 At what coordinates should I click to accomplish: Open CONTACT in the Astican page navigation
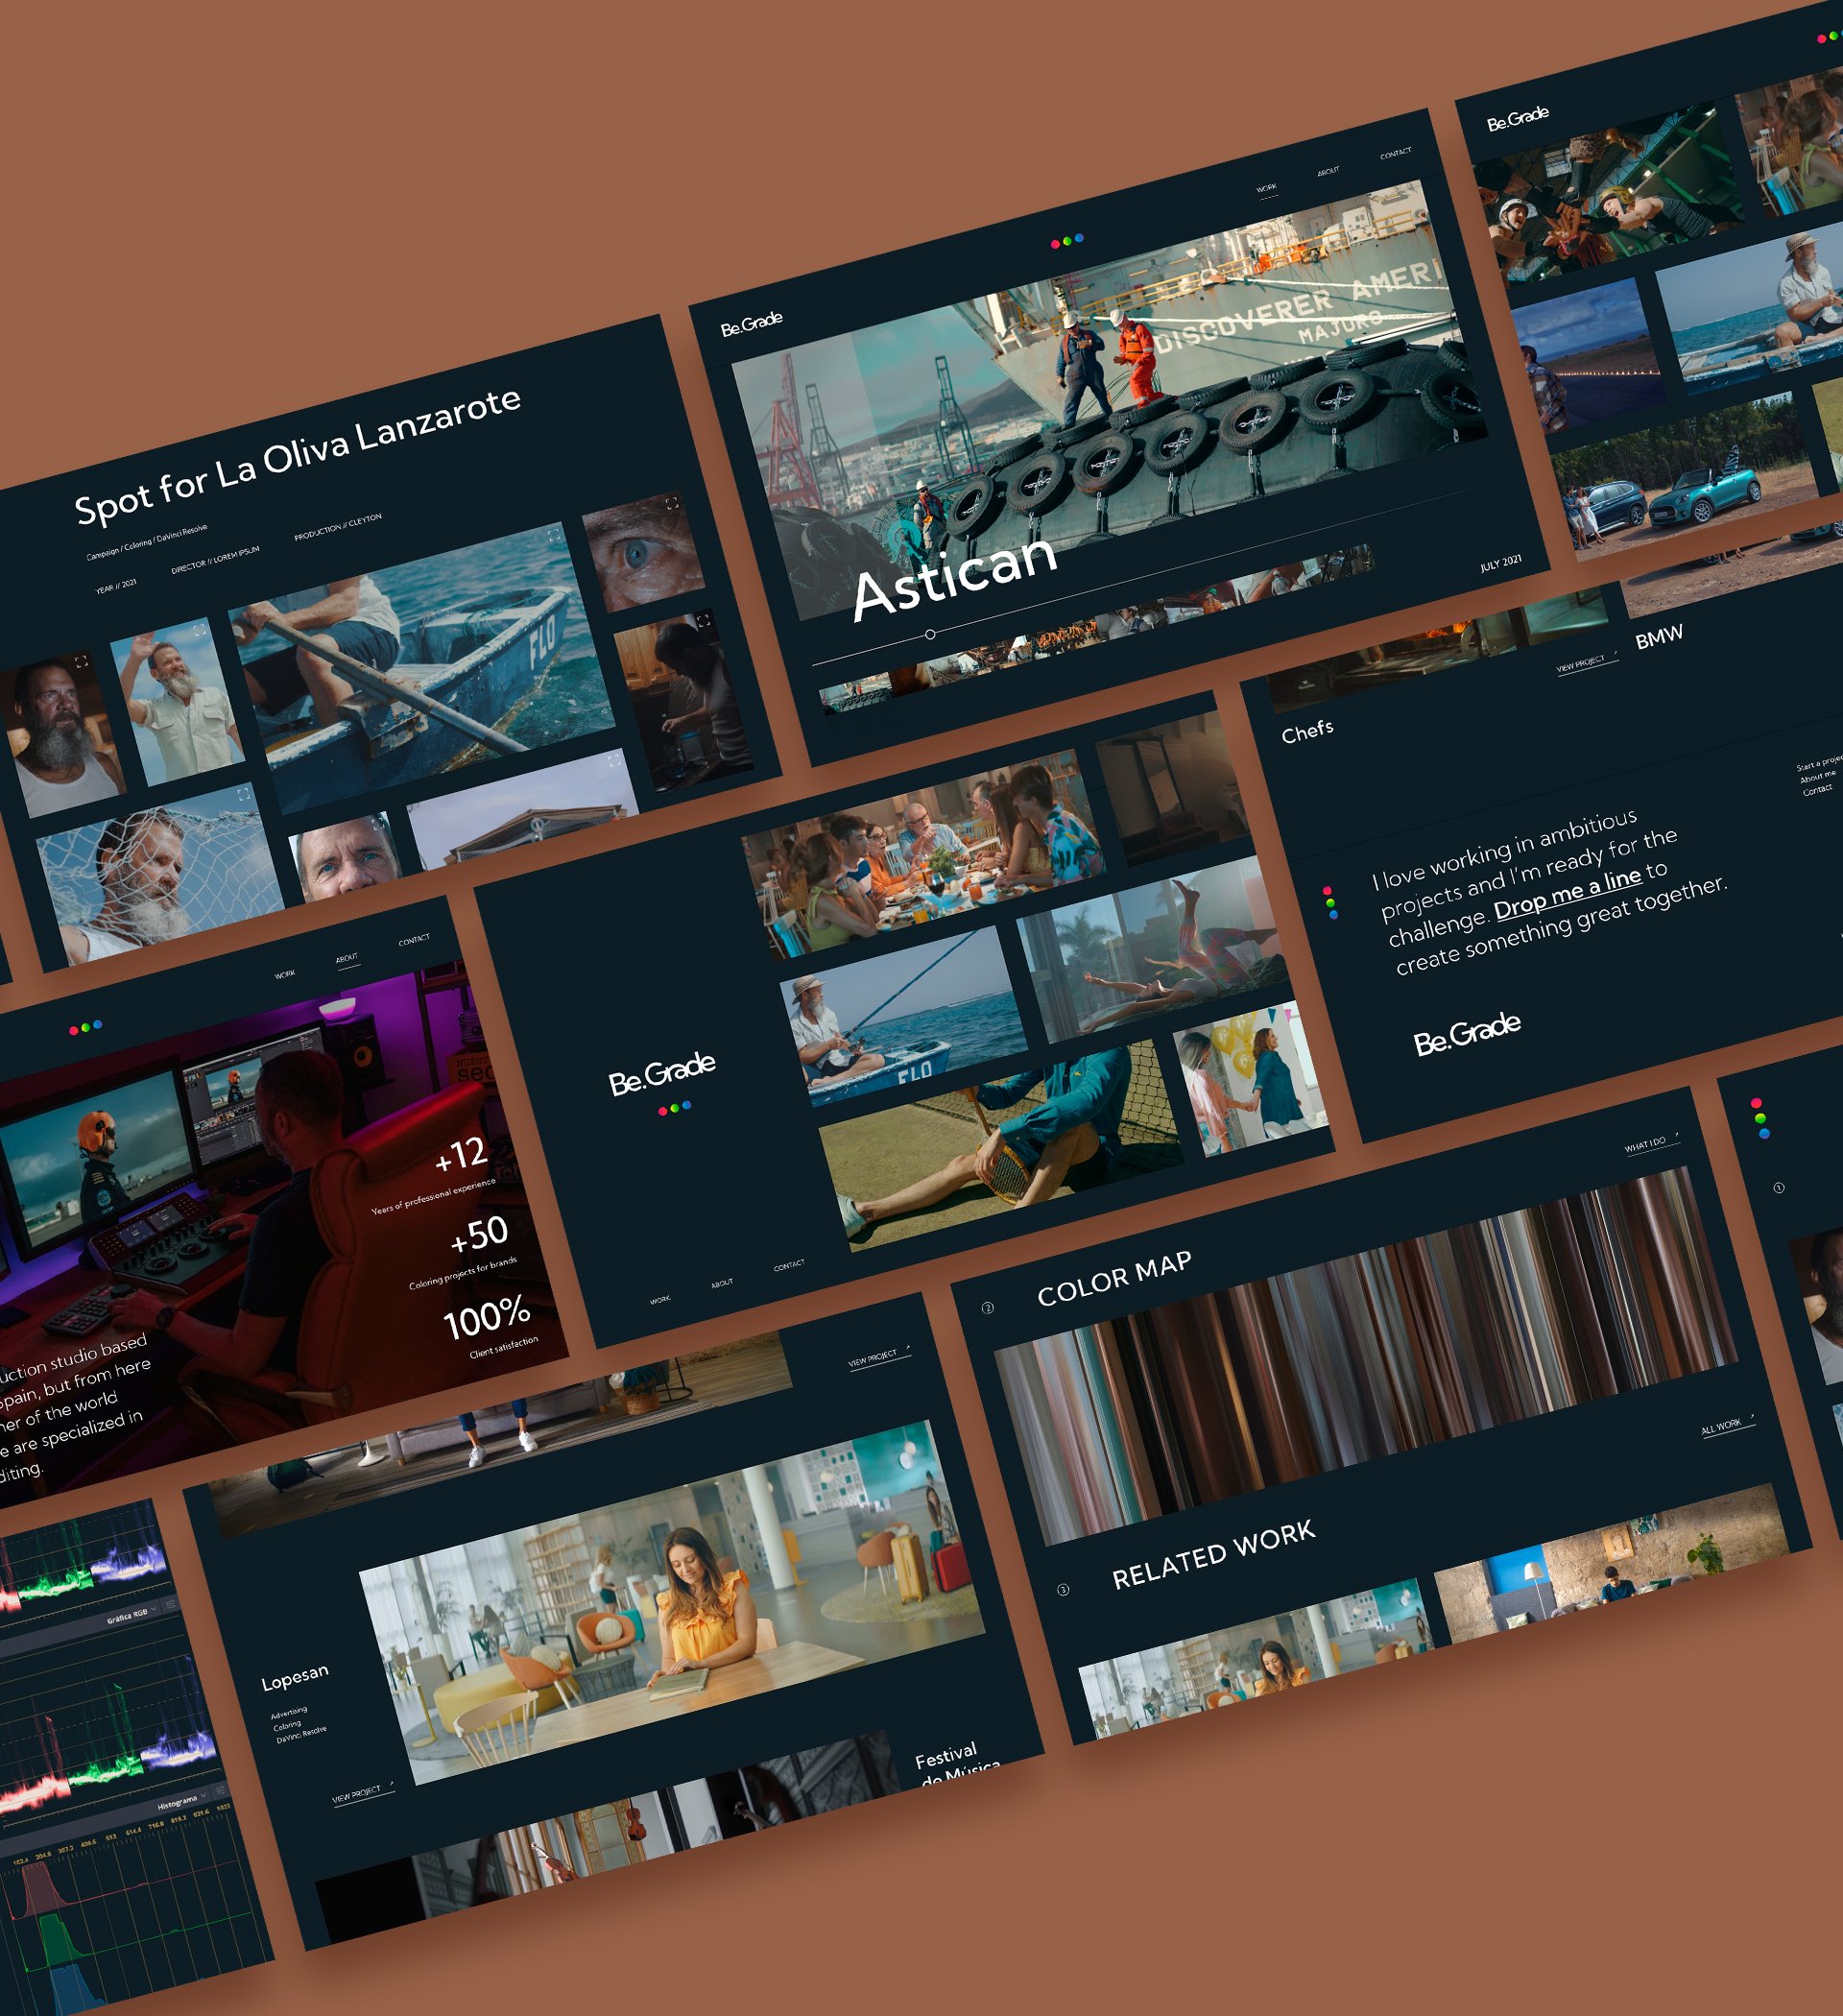pyautogui.click(x=1396, y=154)
